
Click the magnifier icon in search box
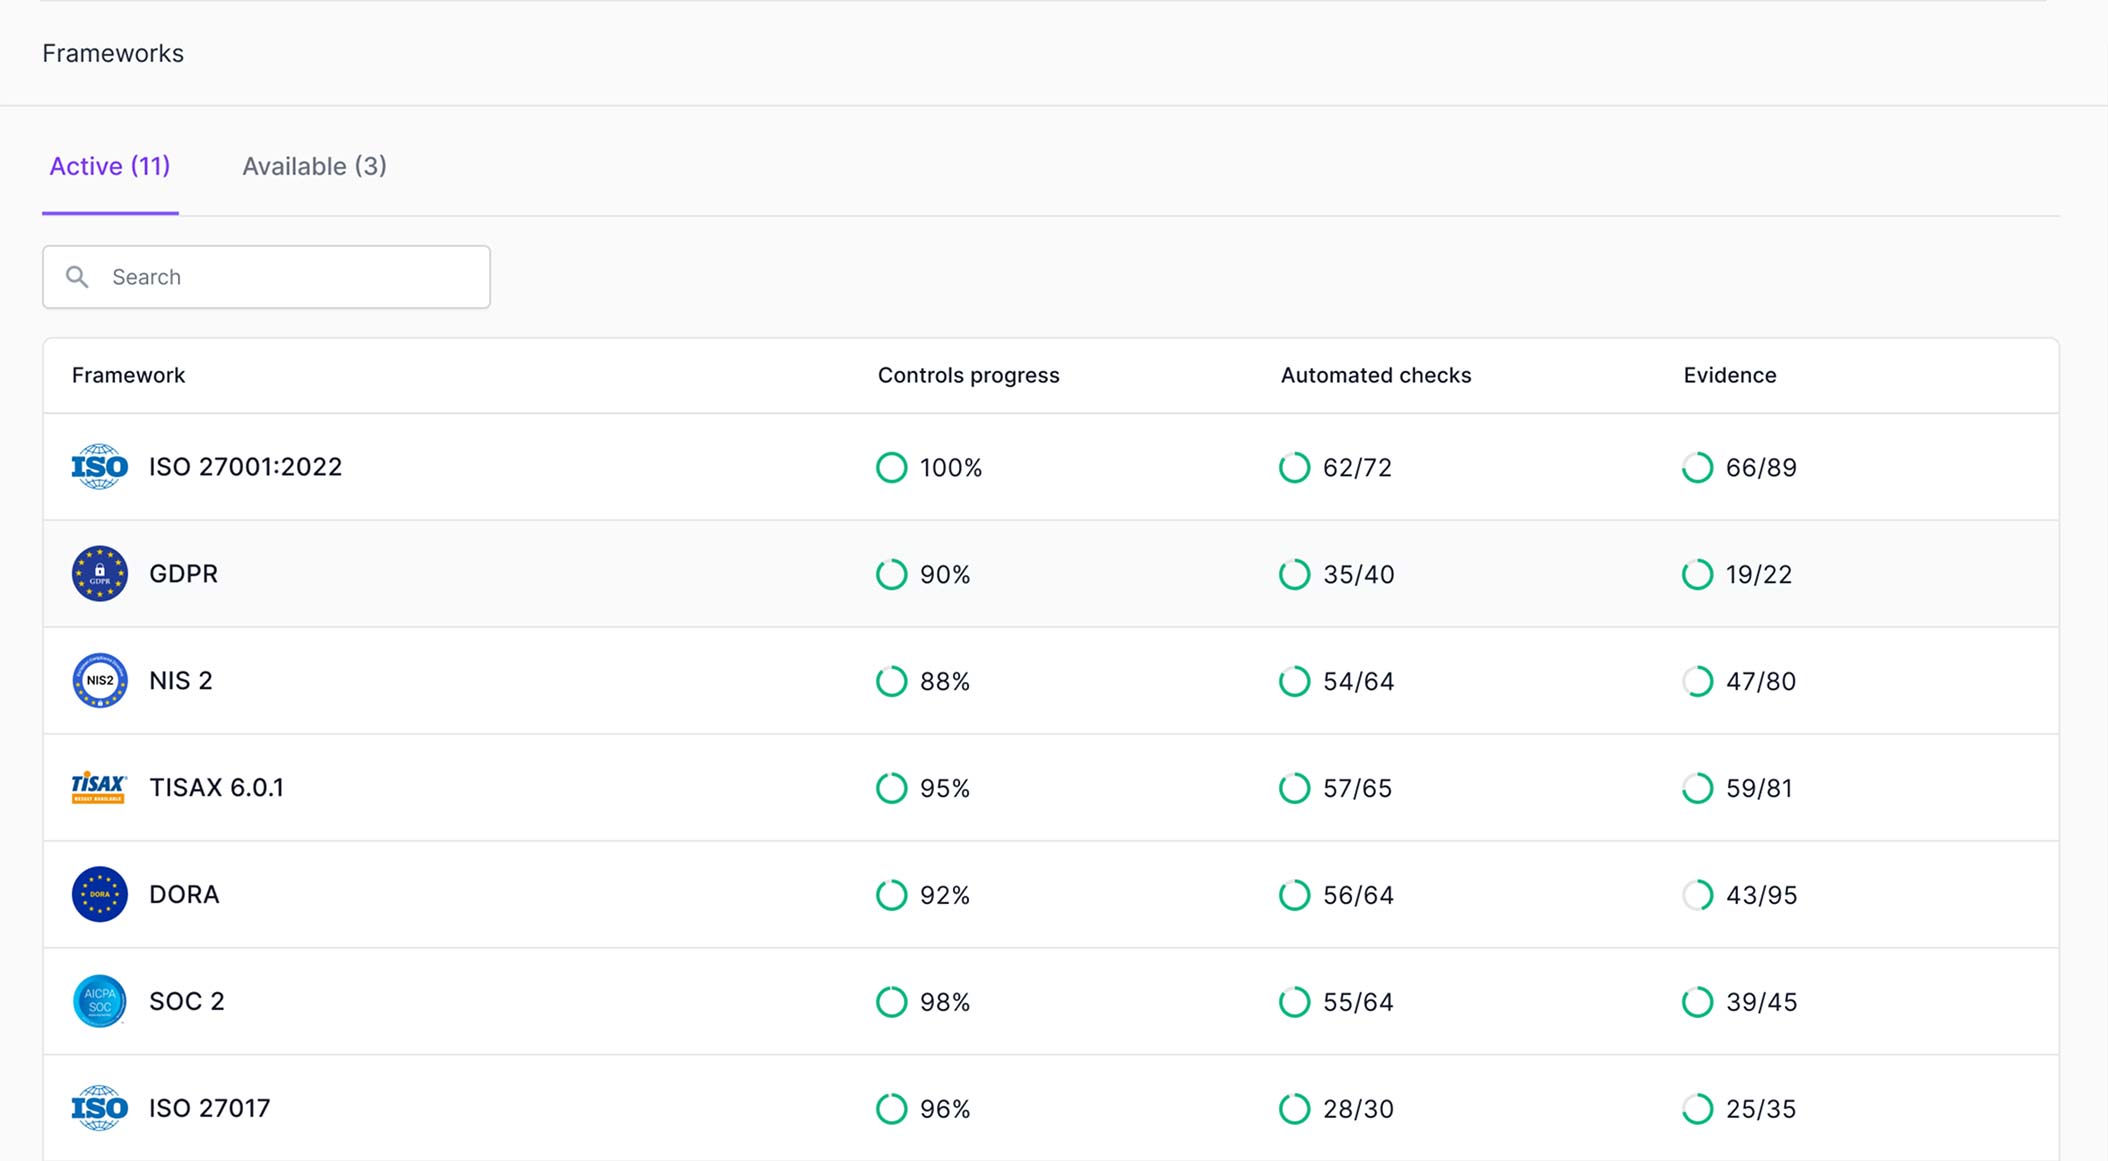[77, 277]
